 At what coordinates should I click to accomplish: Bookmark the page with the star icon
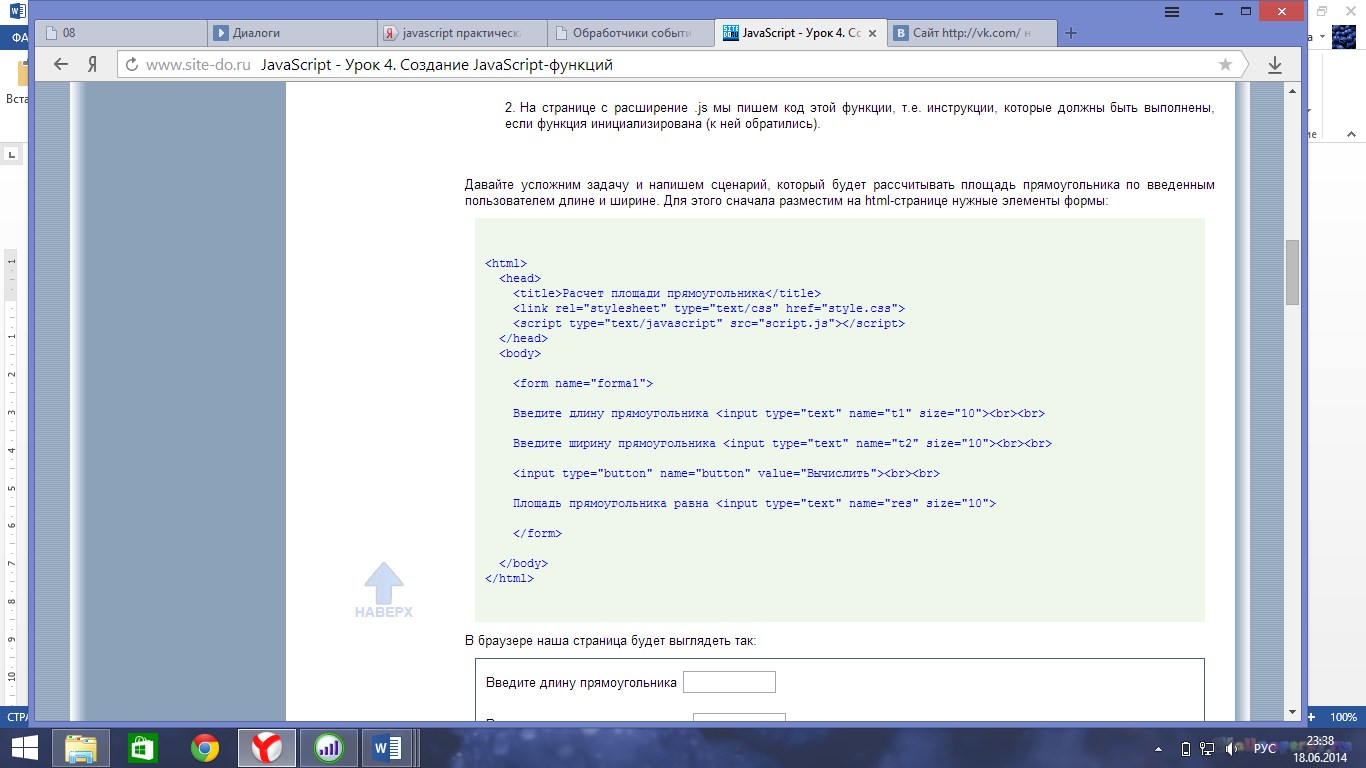(1225, 64)
